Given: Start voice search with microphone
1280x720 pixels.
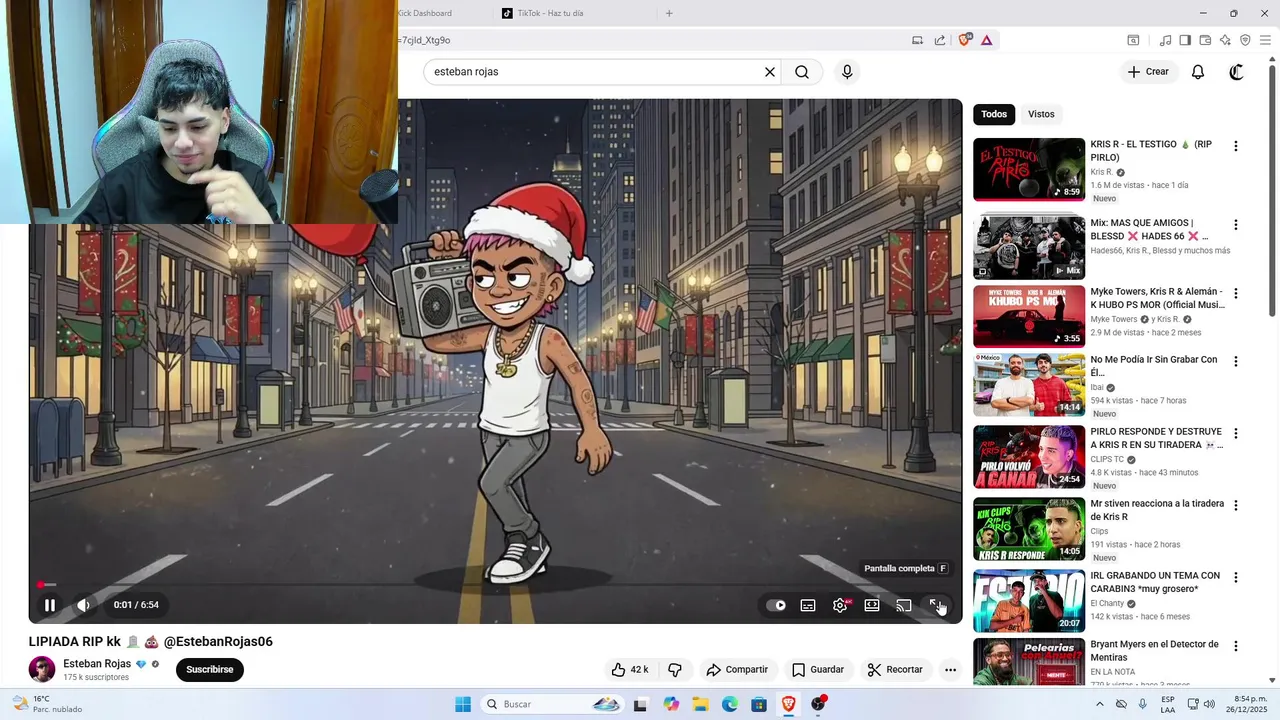Looking at the screenshot, I should point(847,72).
